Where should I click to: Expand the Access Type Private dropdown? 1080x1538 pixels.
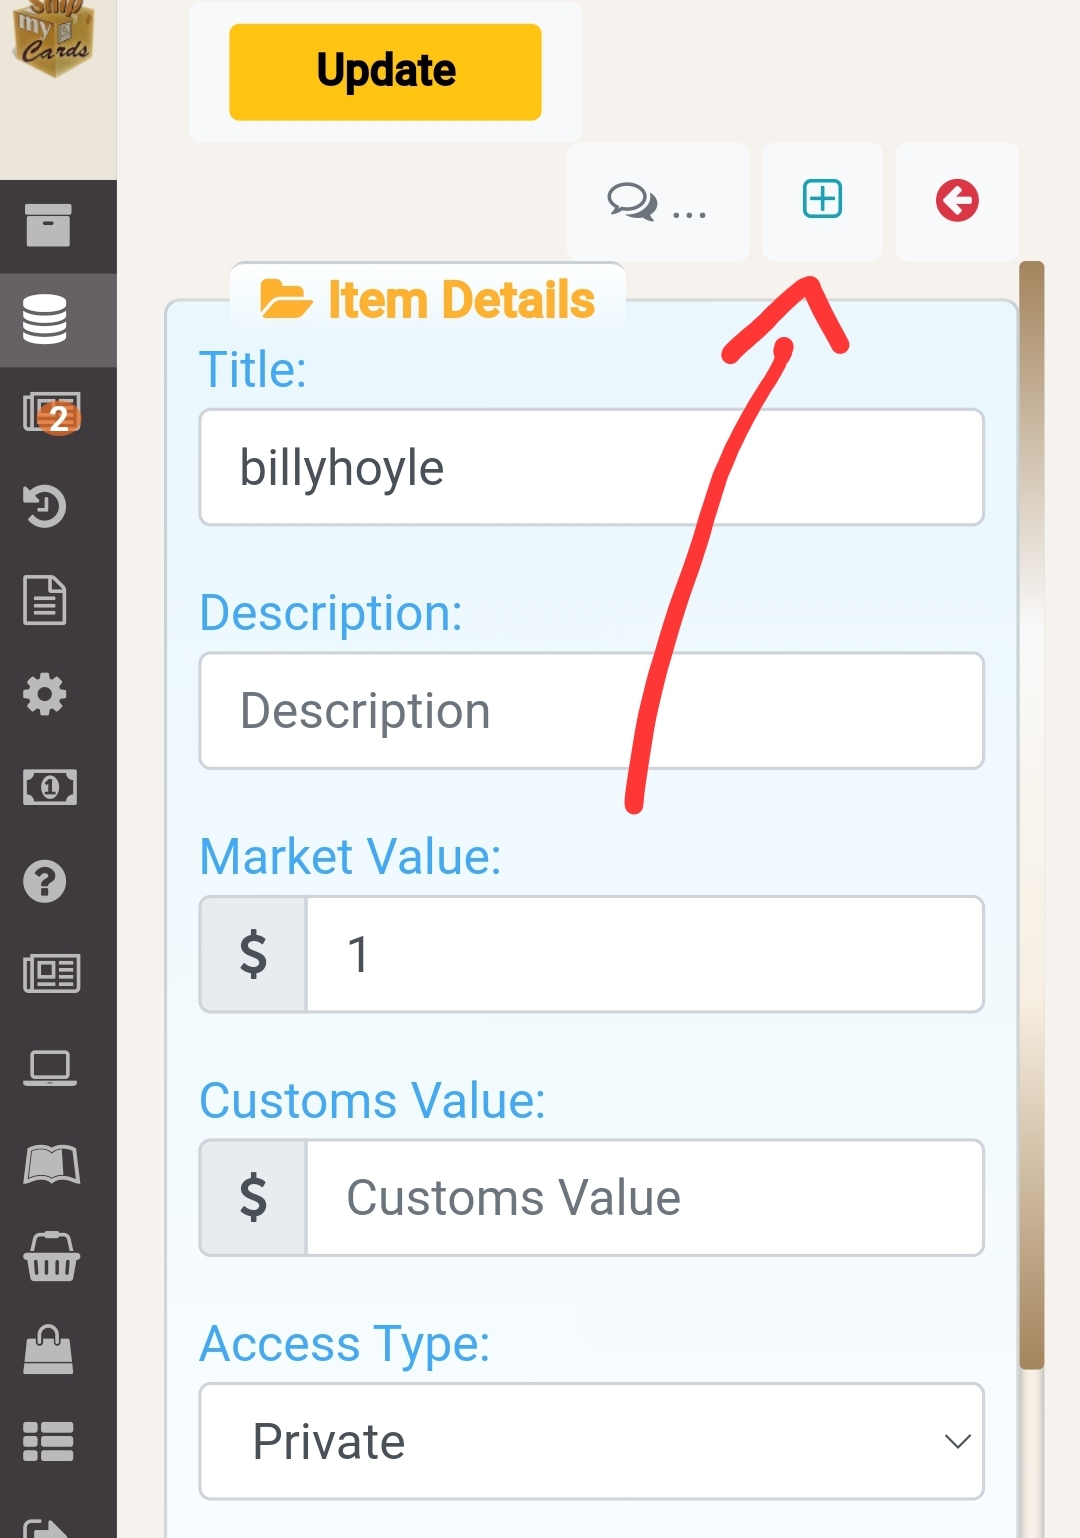(591, 1441)
